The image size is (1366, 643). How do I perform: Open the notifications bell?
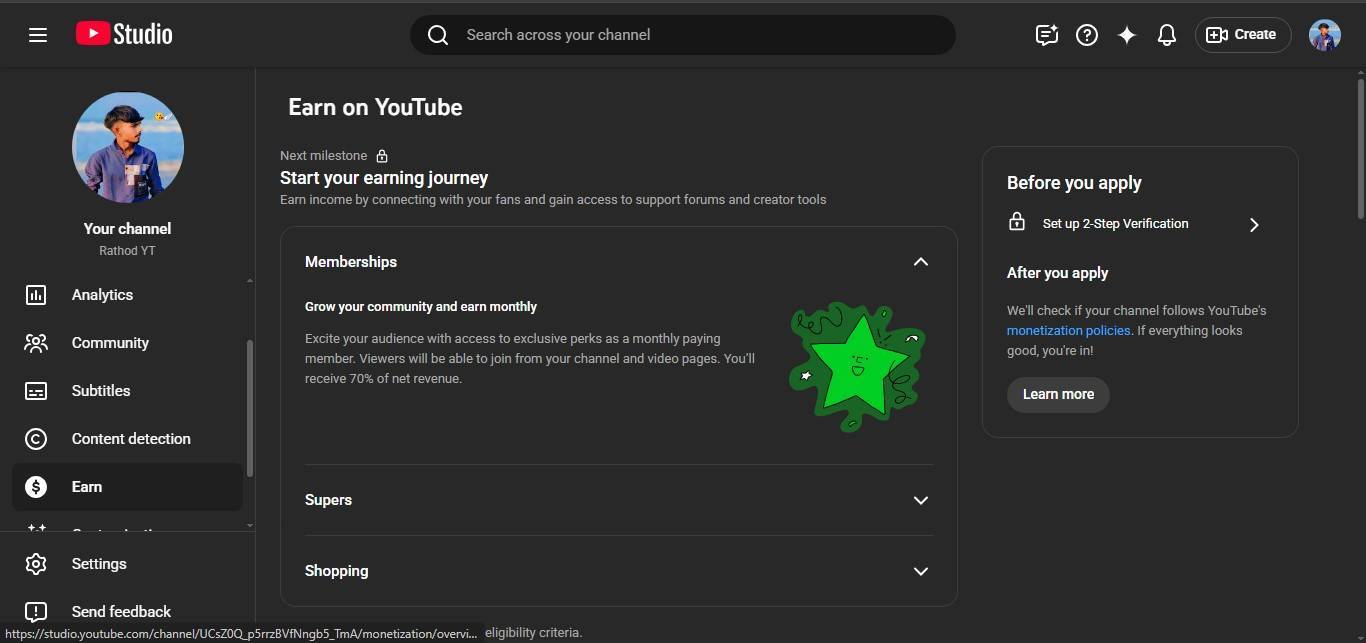tap(1166, 35)
